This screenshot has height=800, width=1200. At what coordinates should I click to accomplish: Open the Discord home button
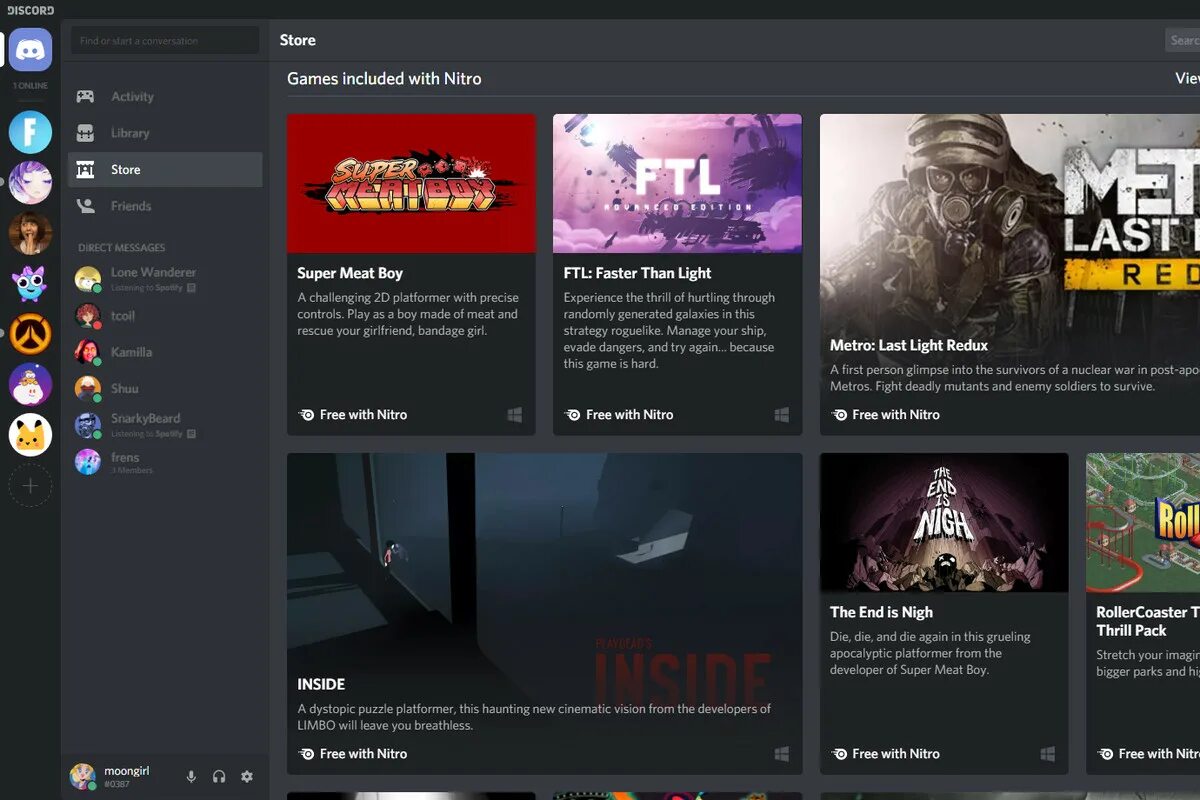30,50
